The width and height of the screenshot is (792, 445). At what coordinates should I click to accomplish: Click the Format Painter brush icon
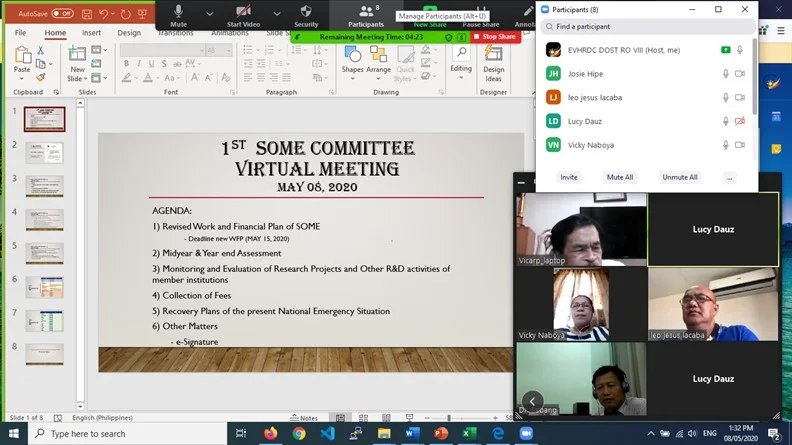[40, 77]
